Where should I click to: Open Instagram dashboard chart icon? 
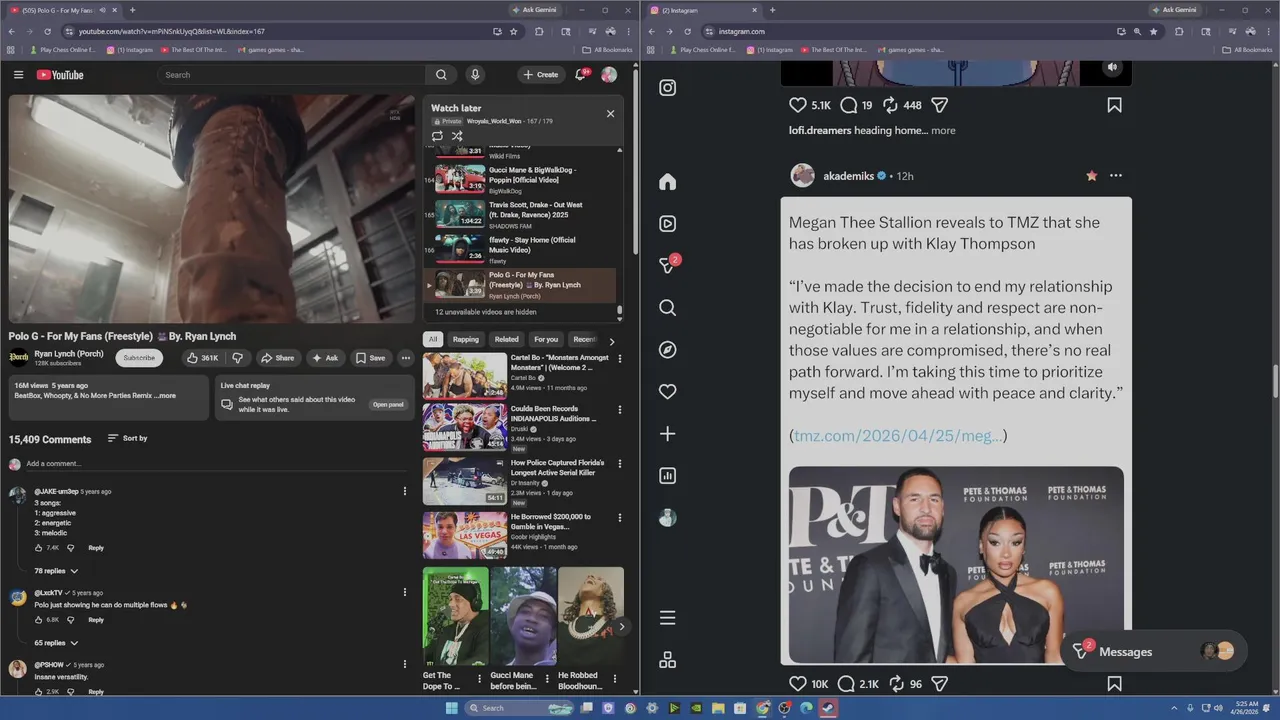[x=668, y=476]
